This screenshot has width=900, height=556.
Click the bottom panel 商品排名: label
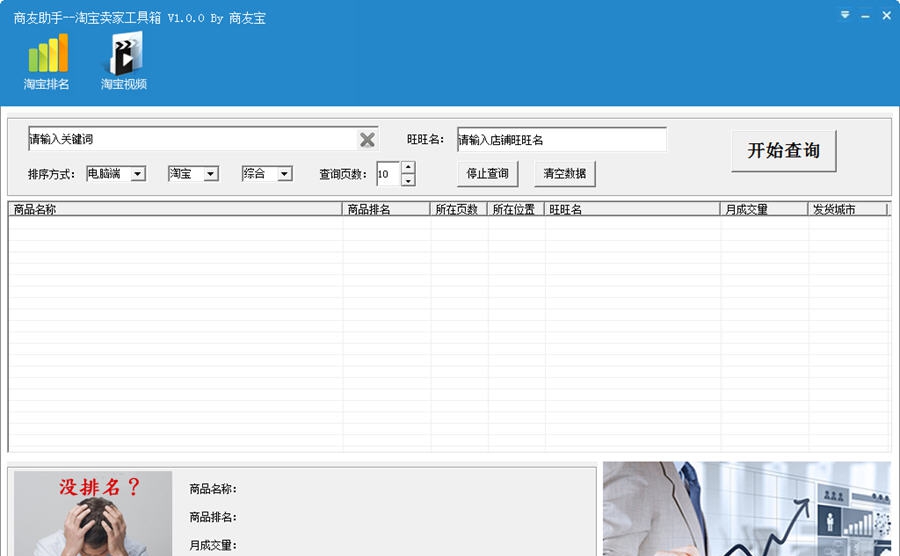pyautogui.click(x=213, y=517)
